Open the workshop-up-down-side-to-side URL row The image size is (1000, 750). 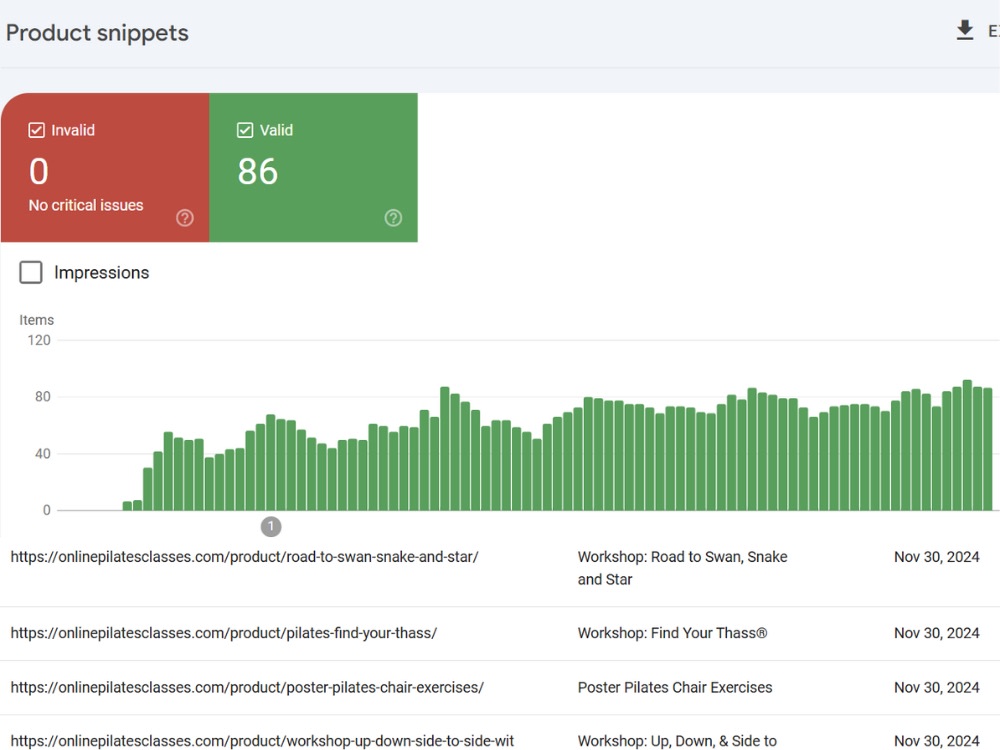click(500, 733)
